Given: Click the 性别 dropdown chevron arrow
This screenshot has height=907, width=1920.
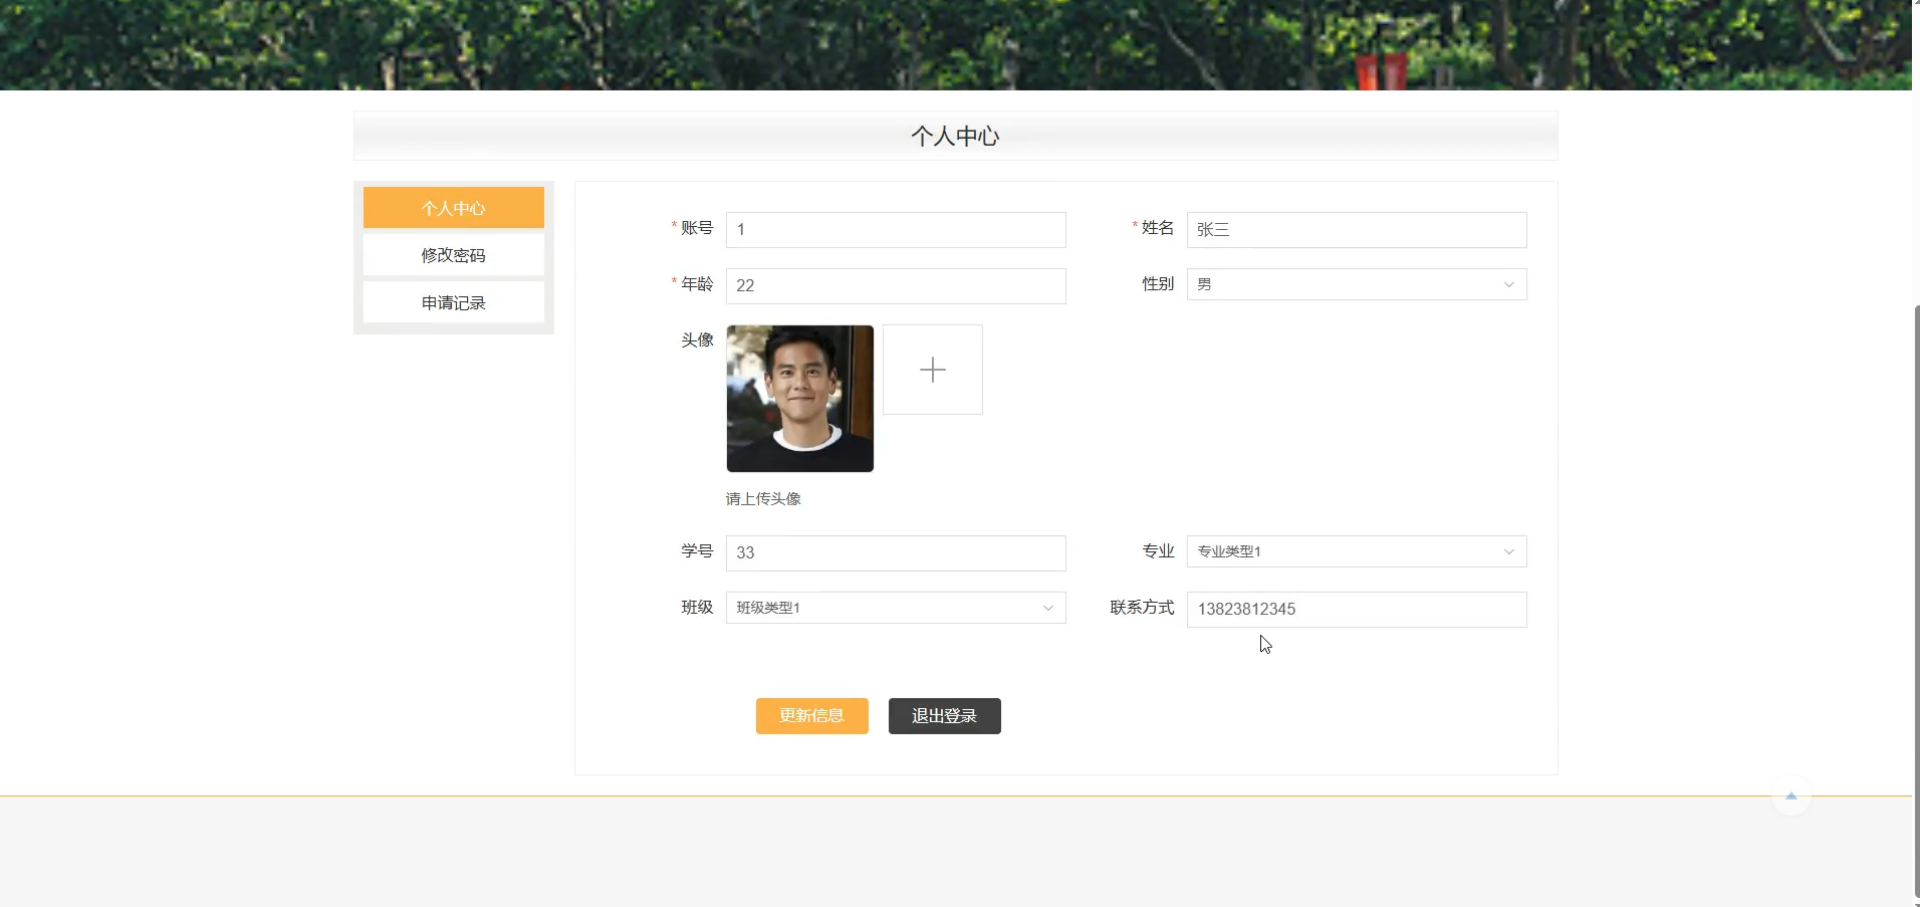Looking at the screenshot, I should pyautogui.click(x=1509, y=285).
